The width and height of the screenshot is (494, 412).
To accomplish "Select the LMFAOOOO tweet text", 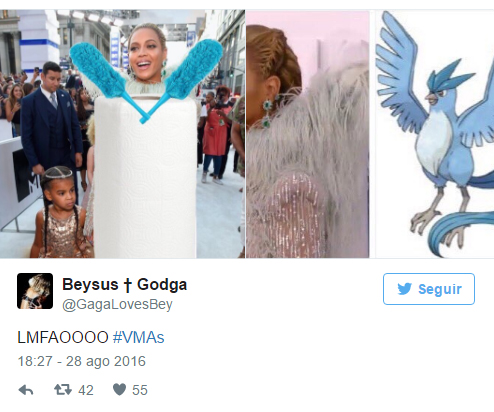I will click(x=63, y=337).
